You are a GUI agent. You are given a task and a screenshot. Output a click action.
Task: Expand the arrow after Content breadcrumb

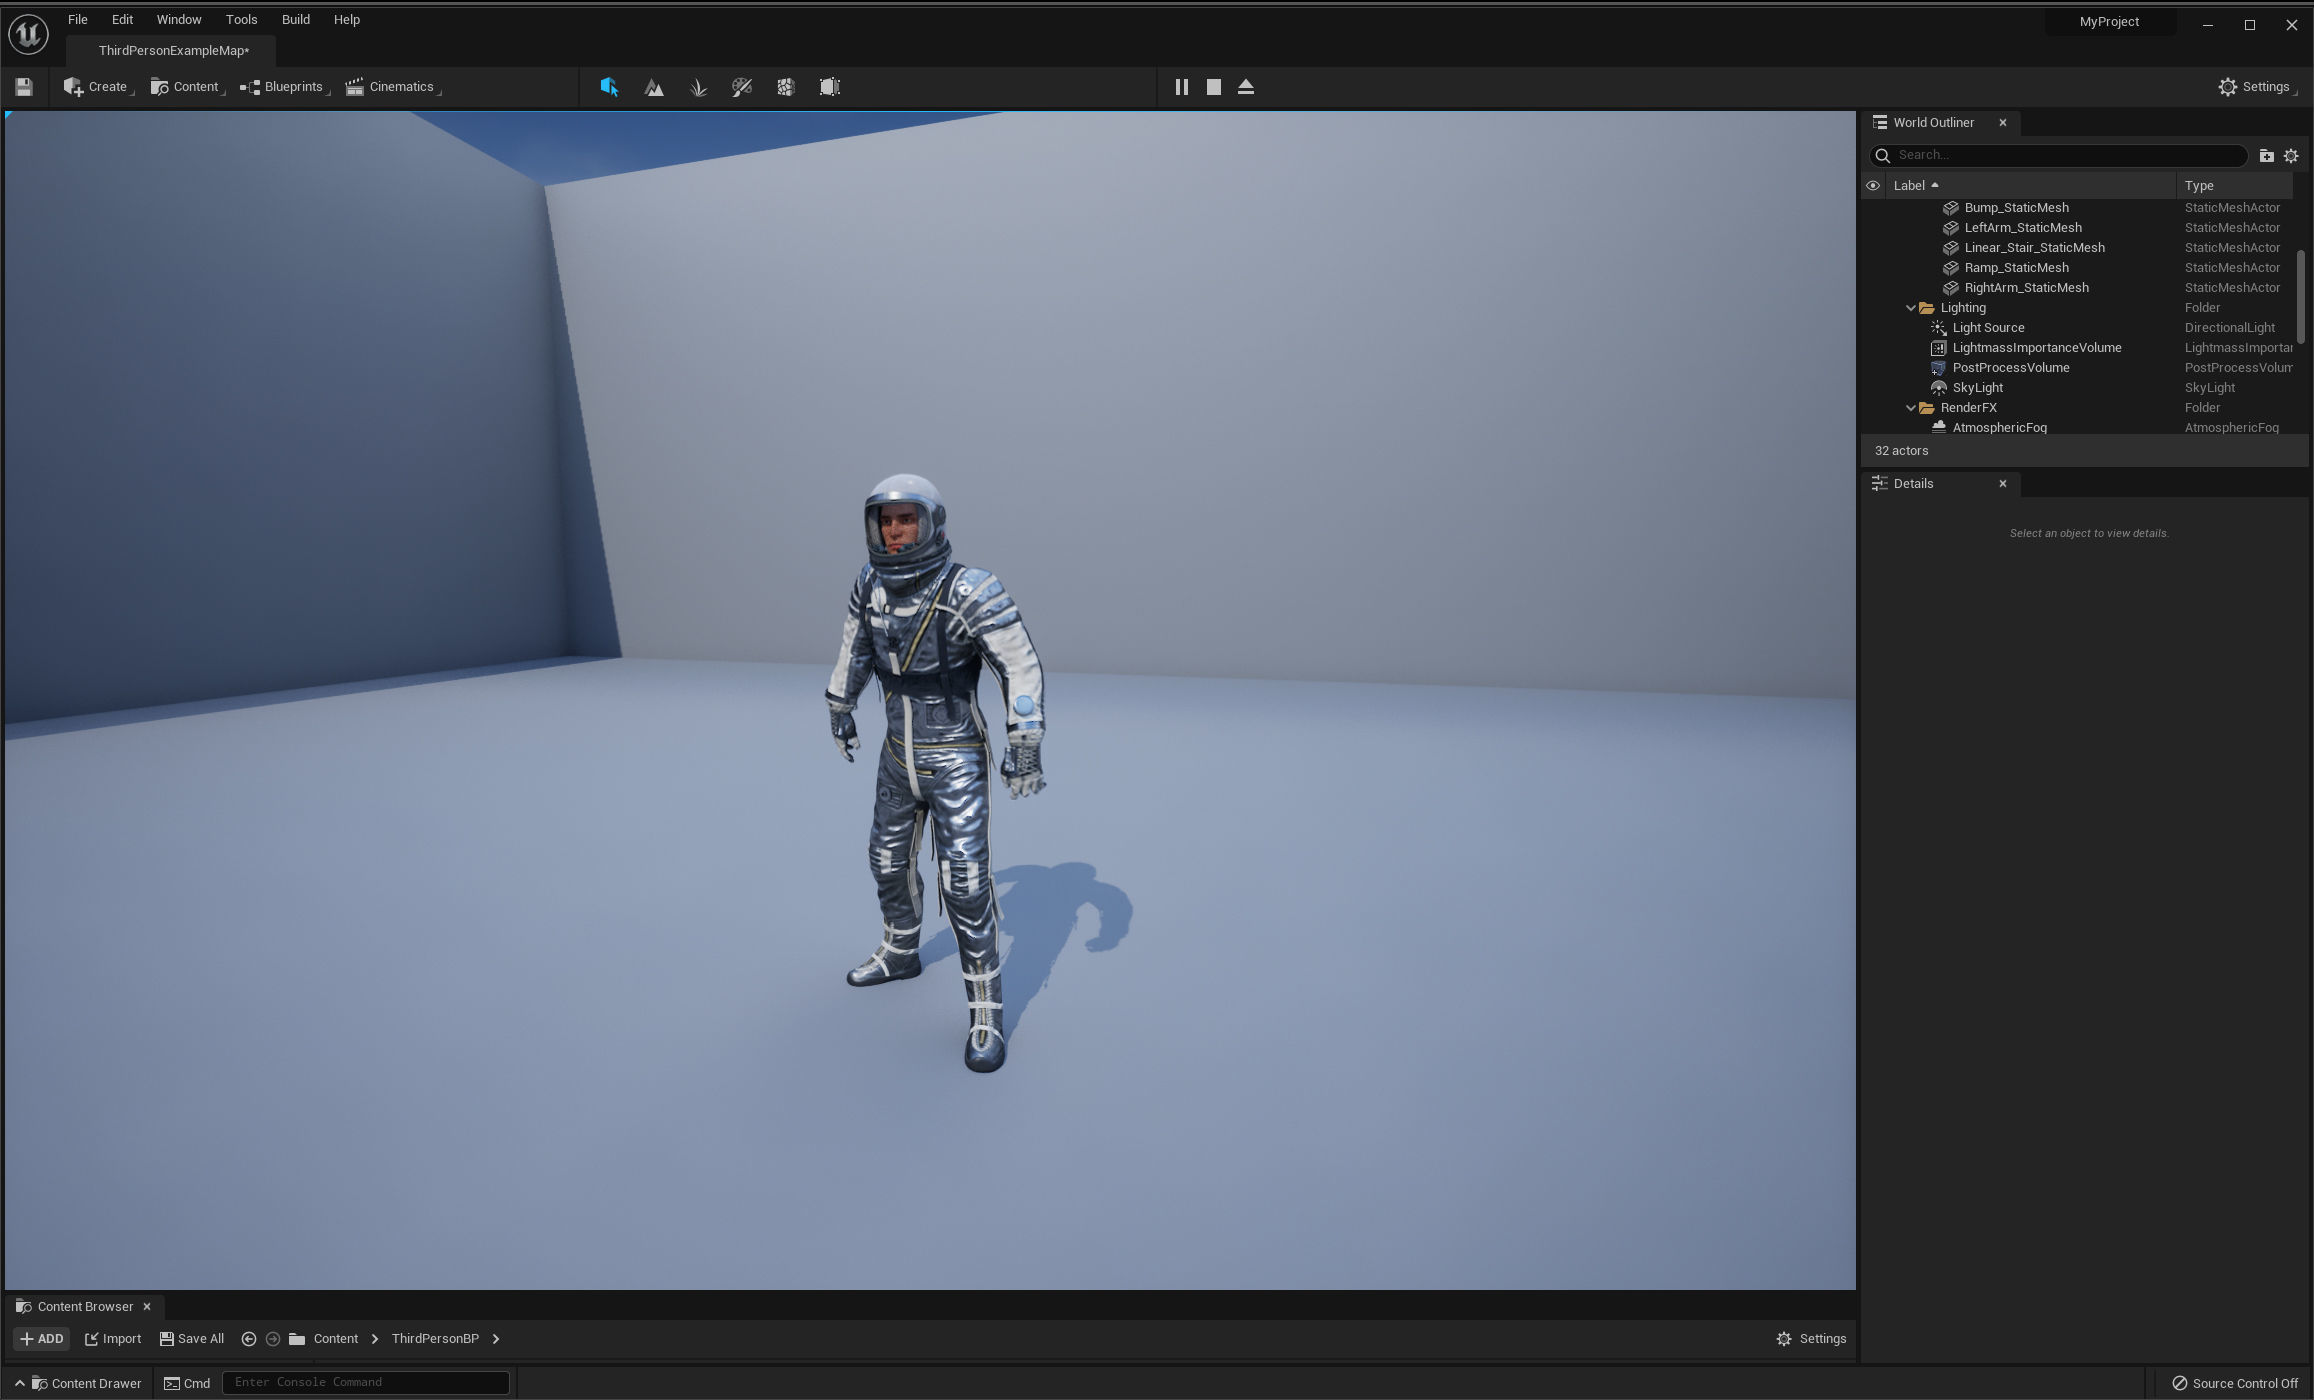[x=375, y=1339]
